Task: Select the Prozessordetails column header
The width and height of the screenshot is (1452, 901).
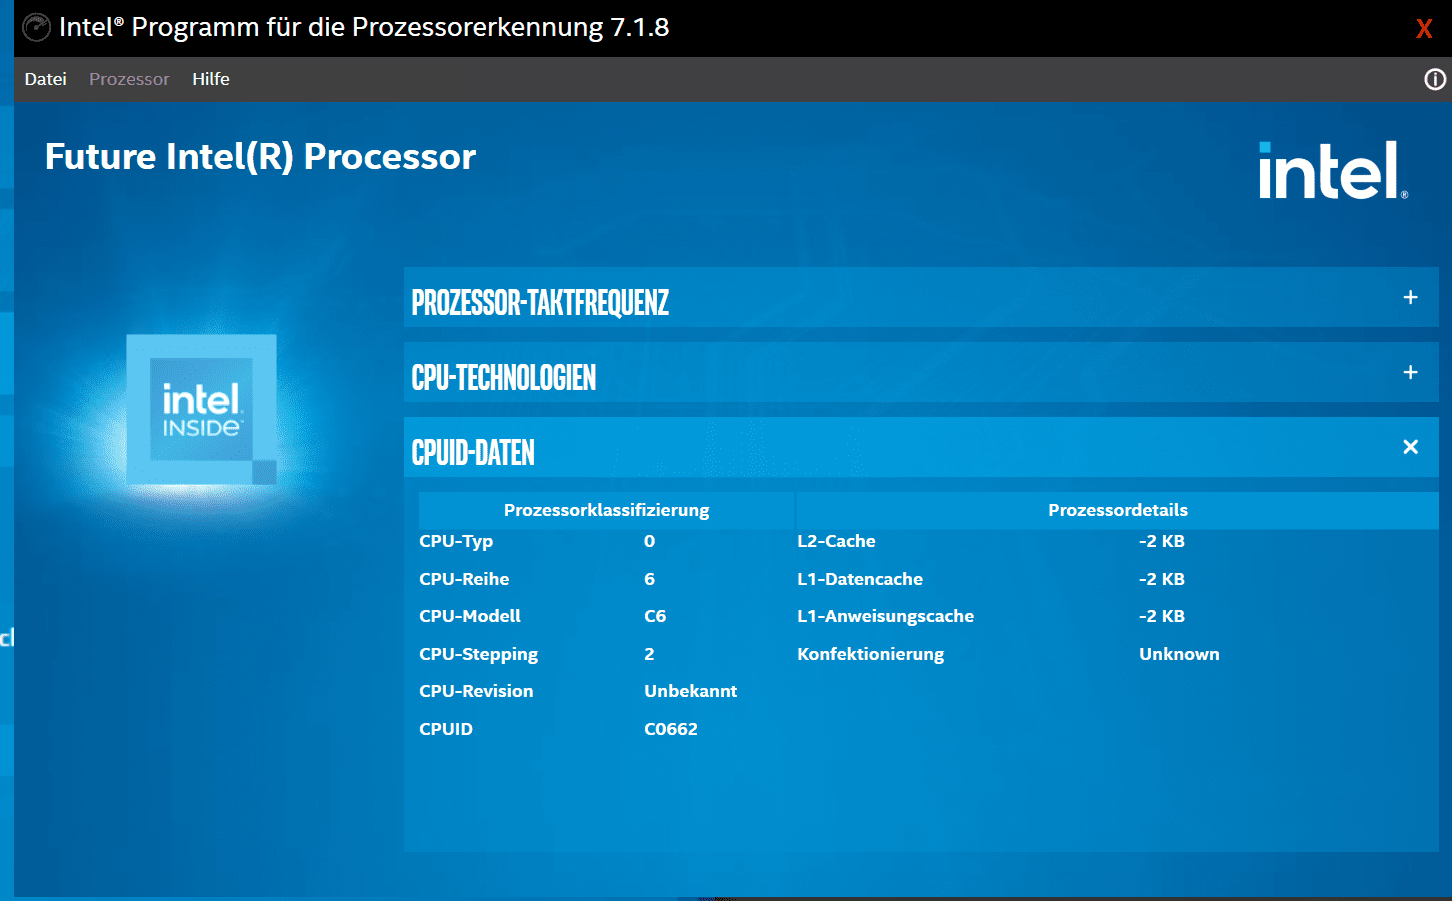Action: [1117, 510]
